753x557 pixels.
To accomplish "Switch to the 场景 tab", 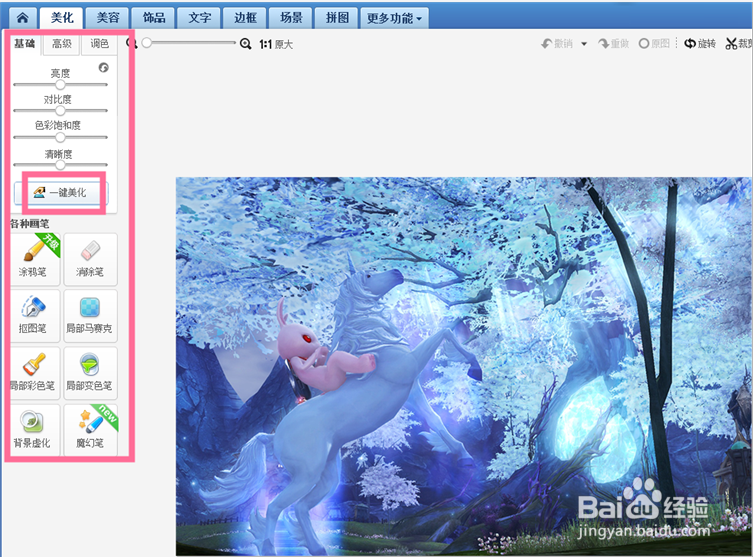I will coord(291,18).
